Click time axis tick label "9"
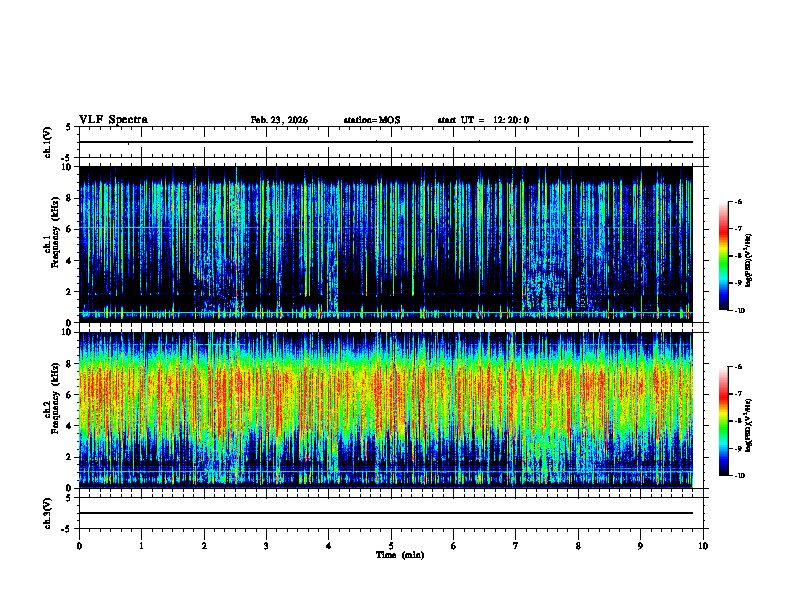 (x=640, y=546)
